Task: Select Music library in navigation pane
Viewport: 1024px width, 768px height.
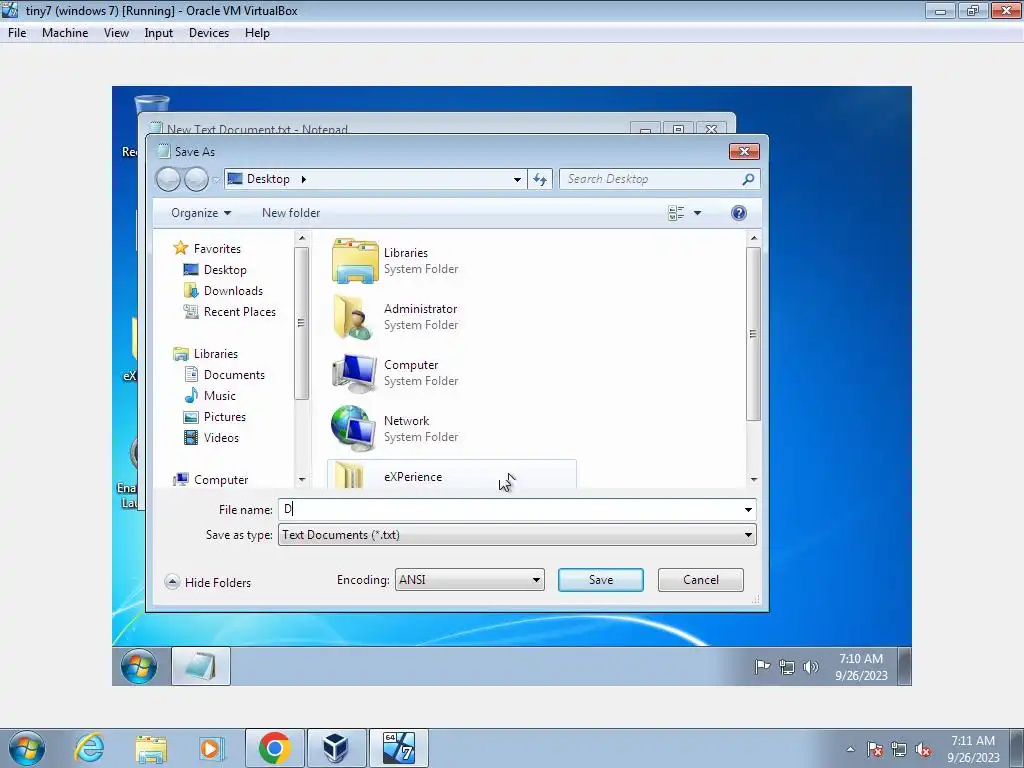Action: pyautogui.click(x=219, y=396)
